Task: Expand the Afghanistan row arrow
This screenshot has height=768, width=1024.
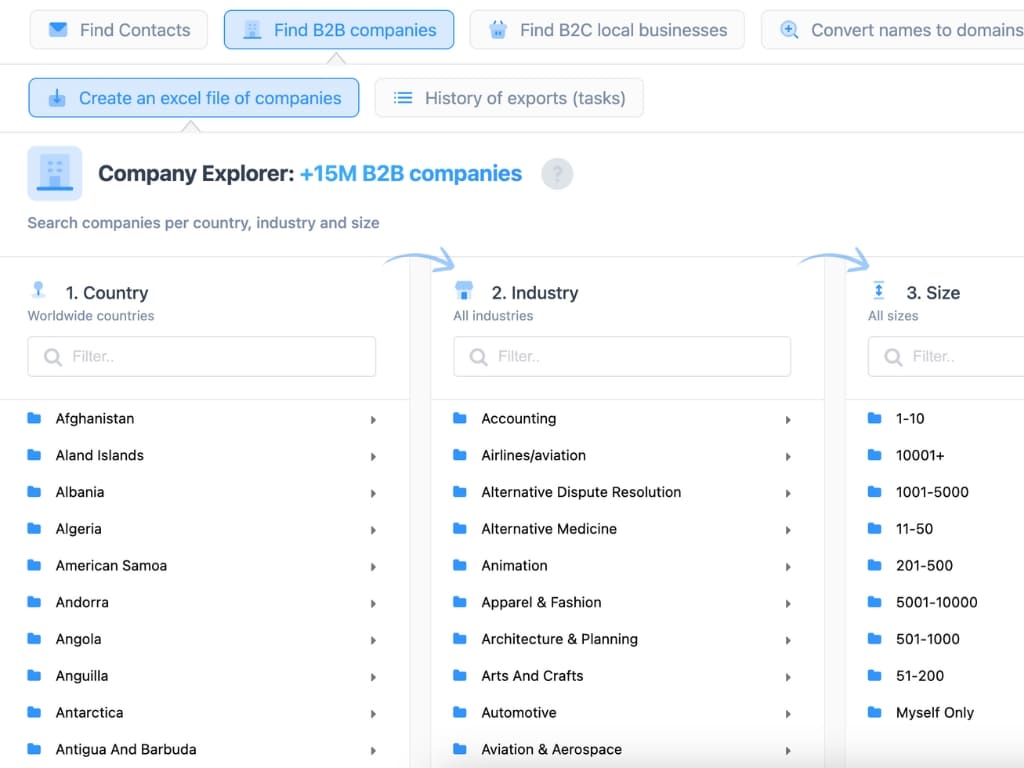Action: click(x=373, y=420)
